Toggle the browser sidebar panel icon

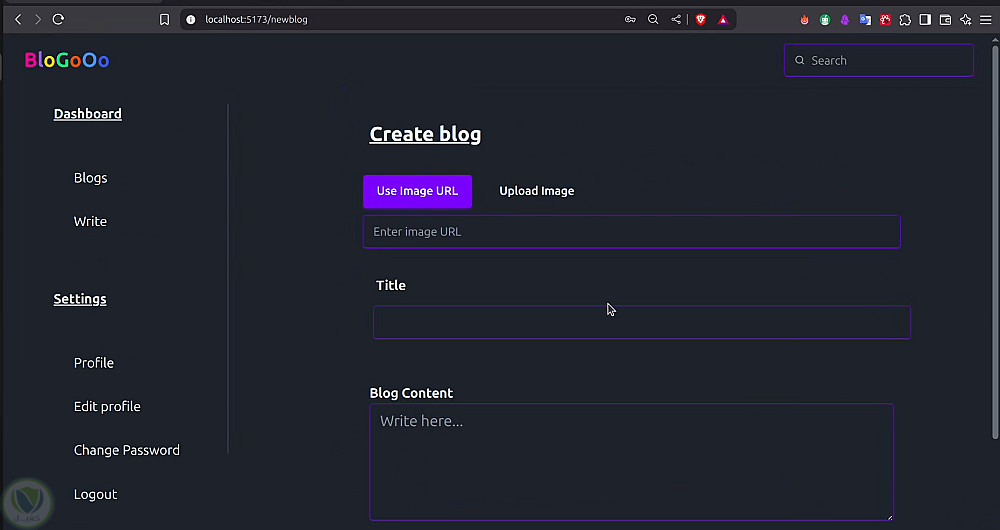[x=925, y=19]
